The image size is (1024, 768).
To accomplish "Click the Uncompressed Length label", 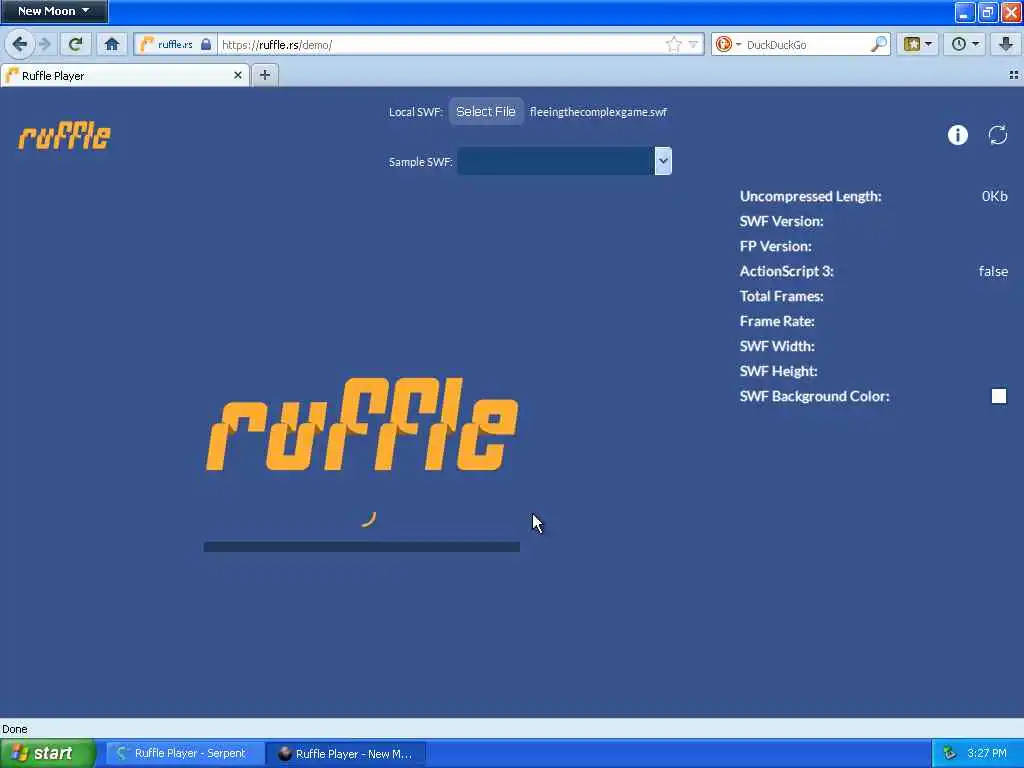I will [810, 196].
